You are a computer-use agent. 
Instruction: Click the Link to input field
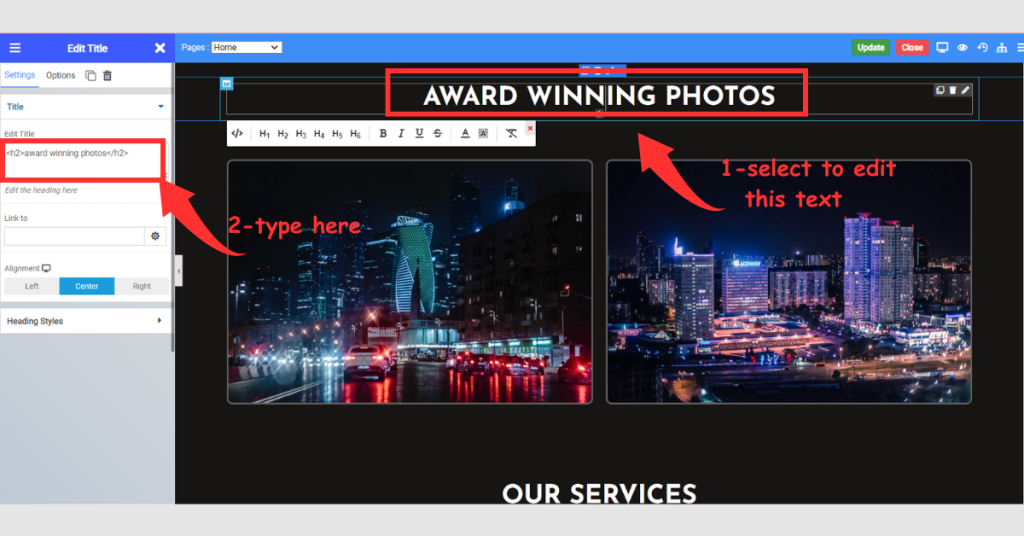(x=74, y=236)
